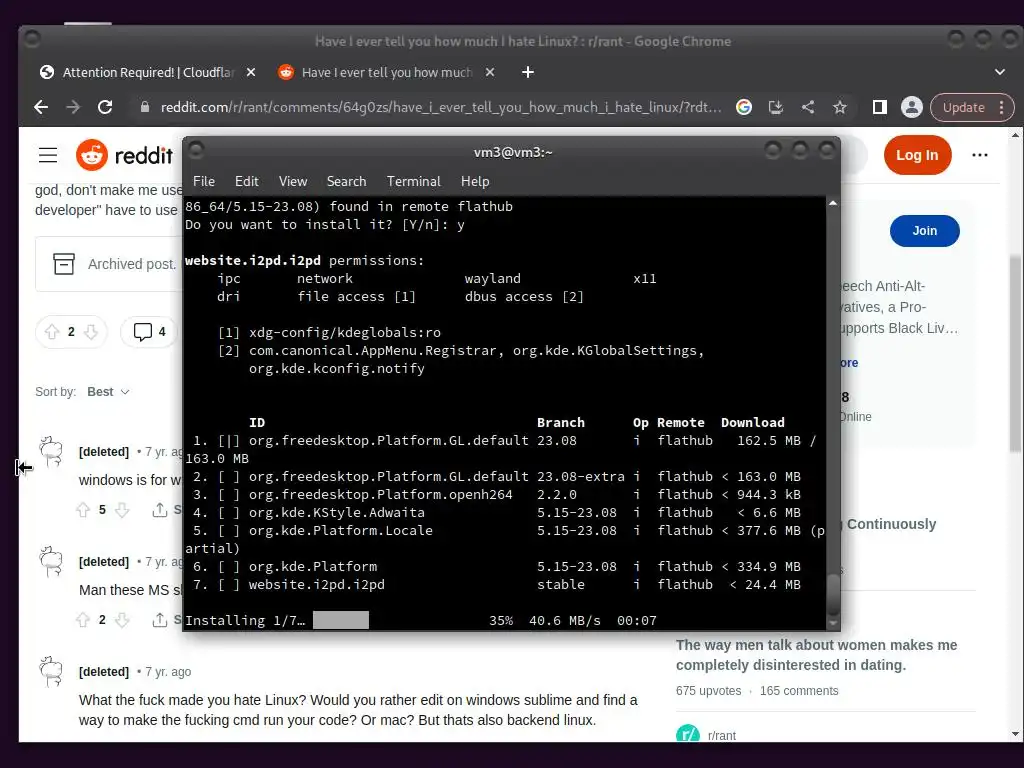
Task: Click the URL address bar
Action: (x=441, y=107)
